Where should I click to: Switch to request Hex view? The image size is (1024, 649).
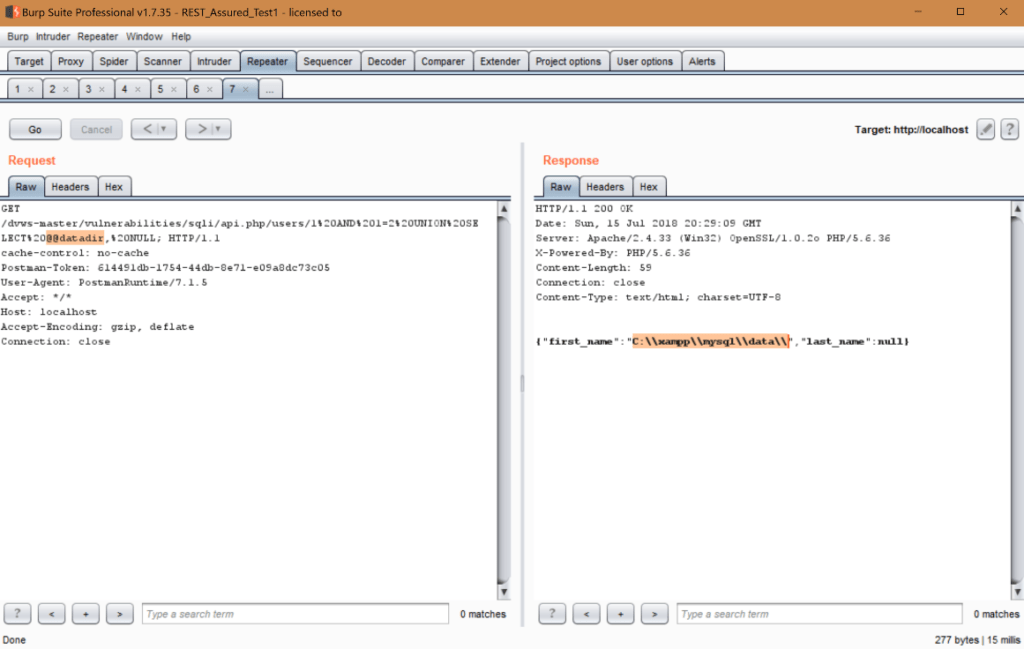(114, 187)
